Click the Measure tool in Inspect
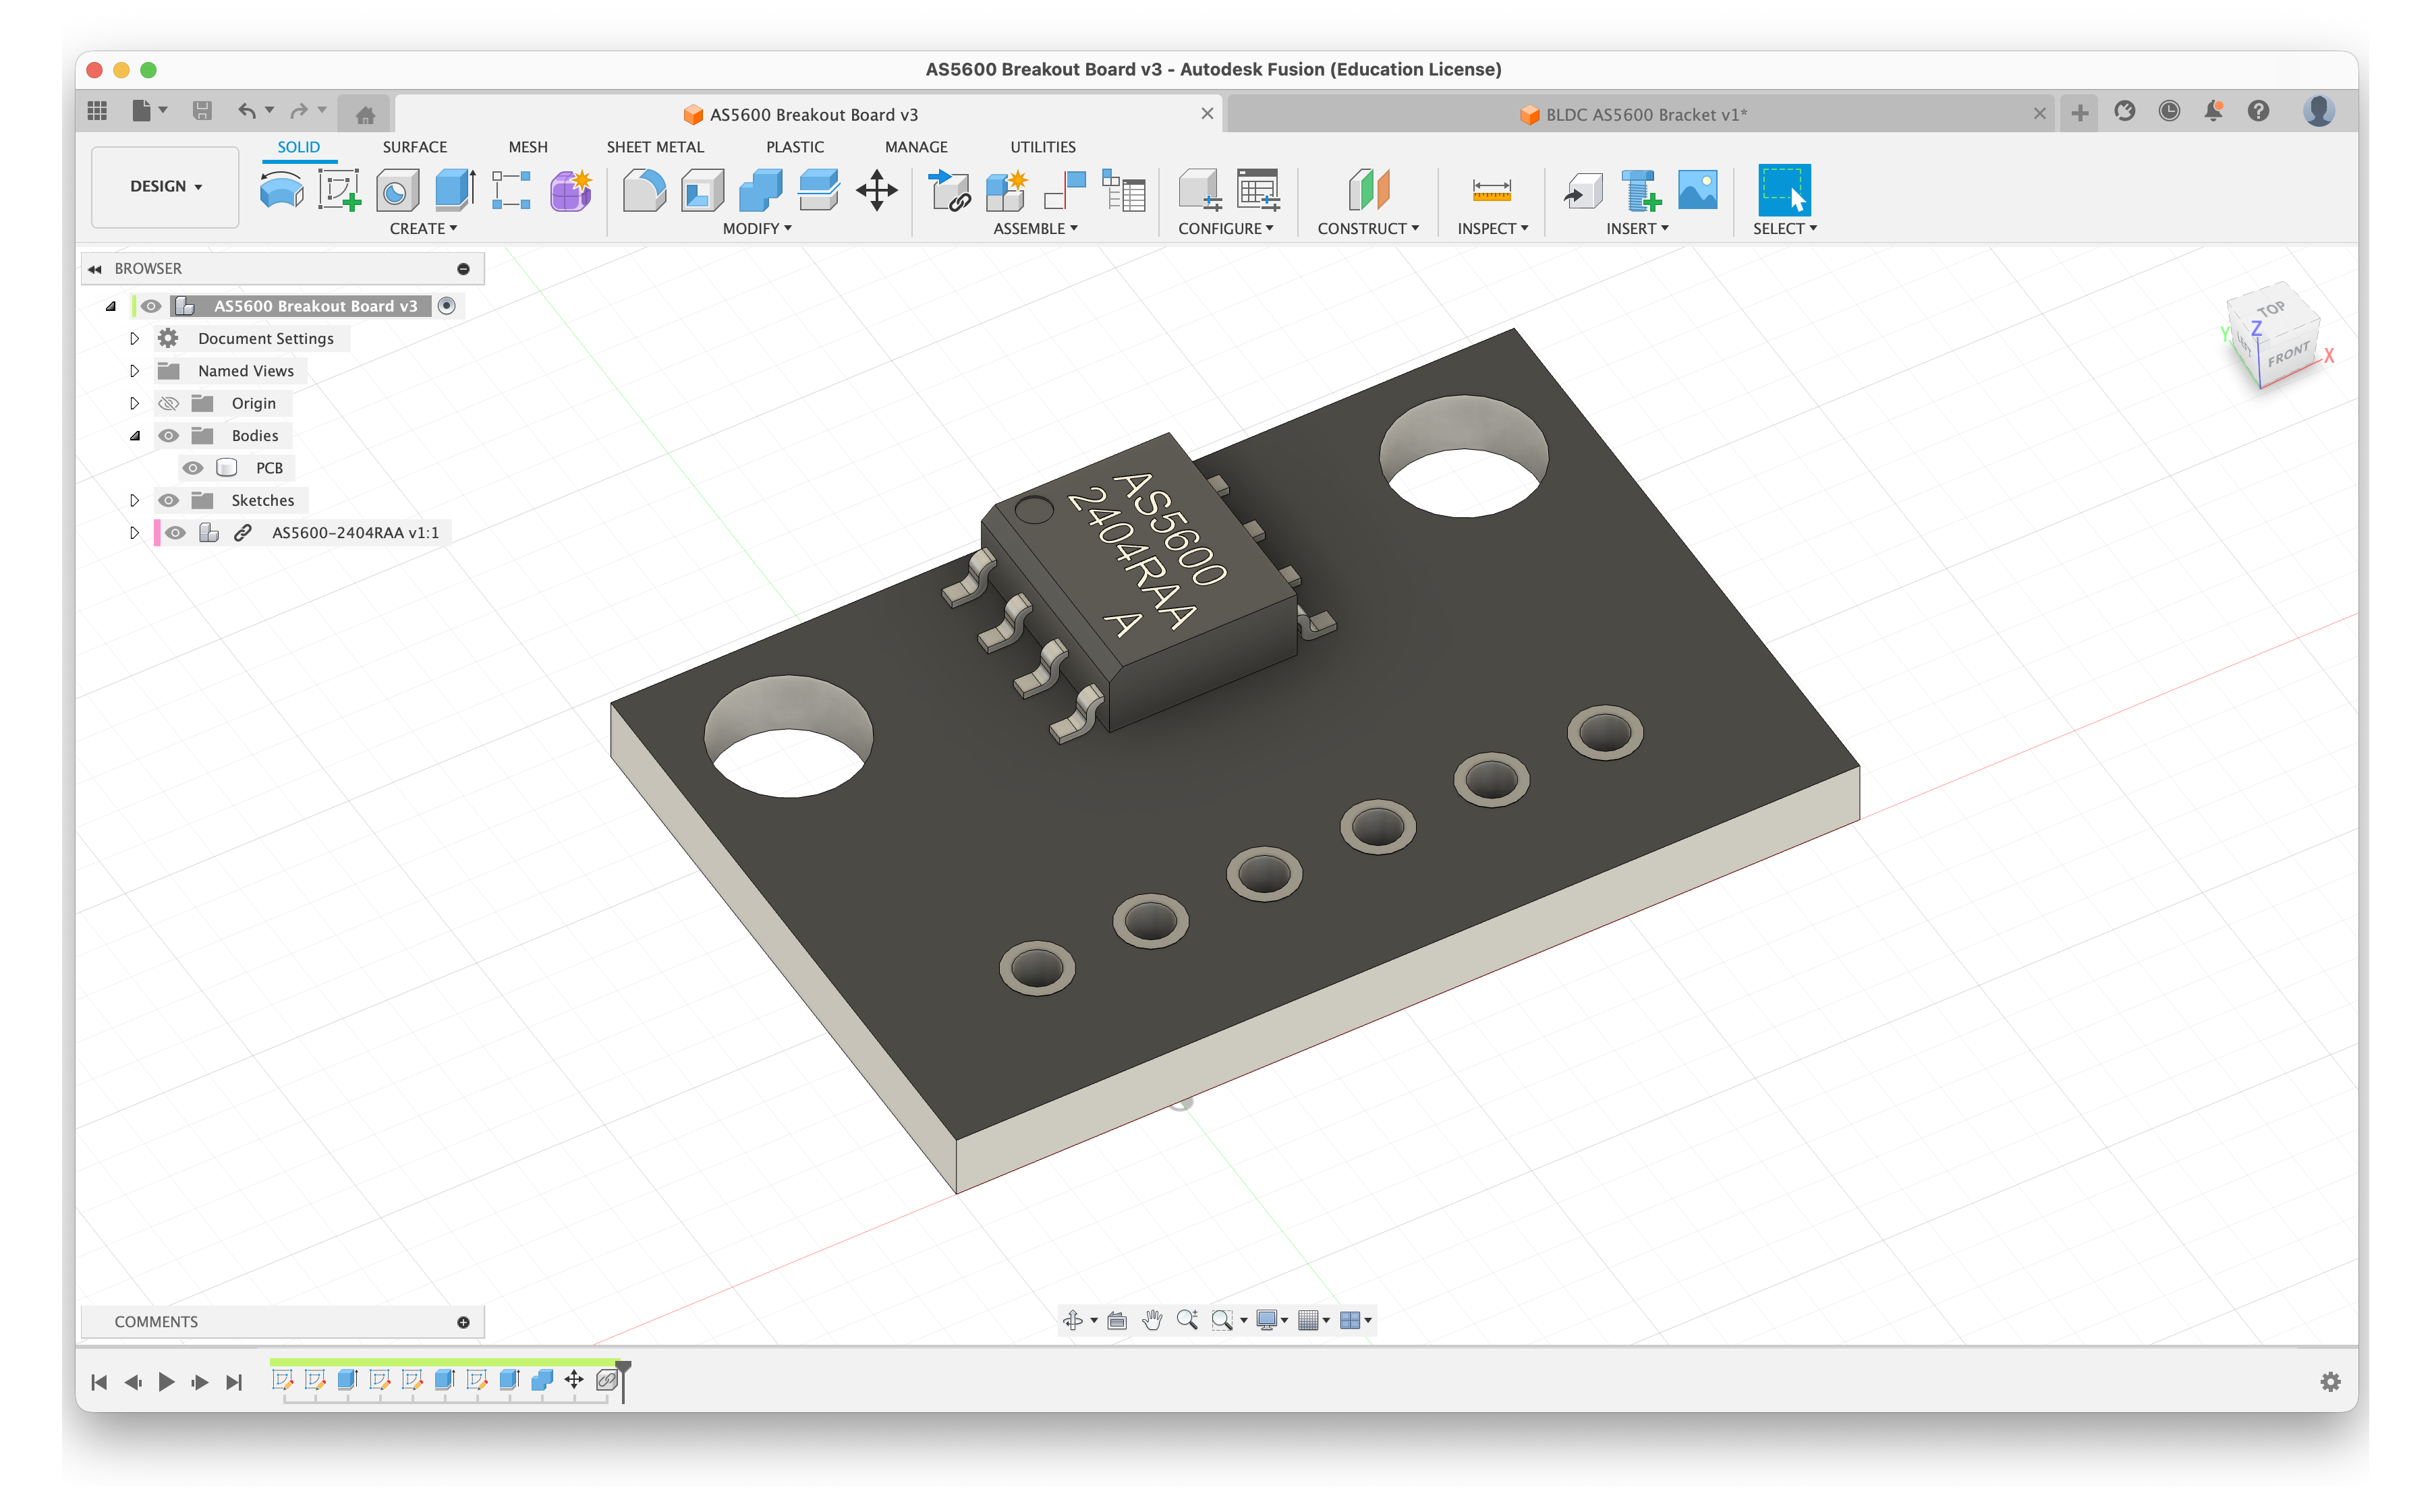 click(1491, 189)
